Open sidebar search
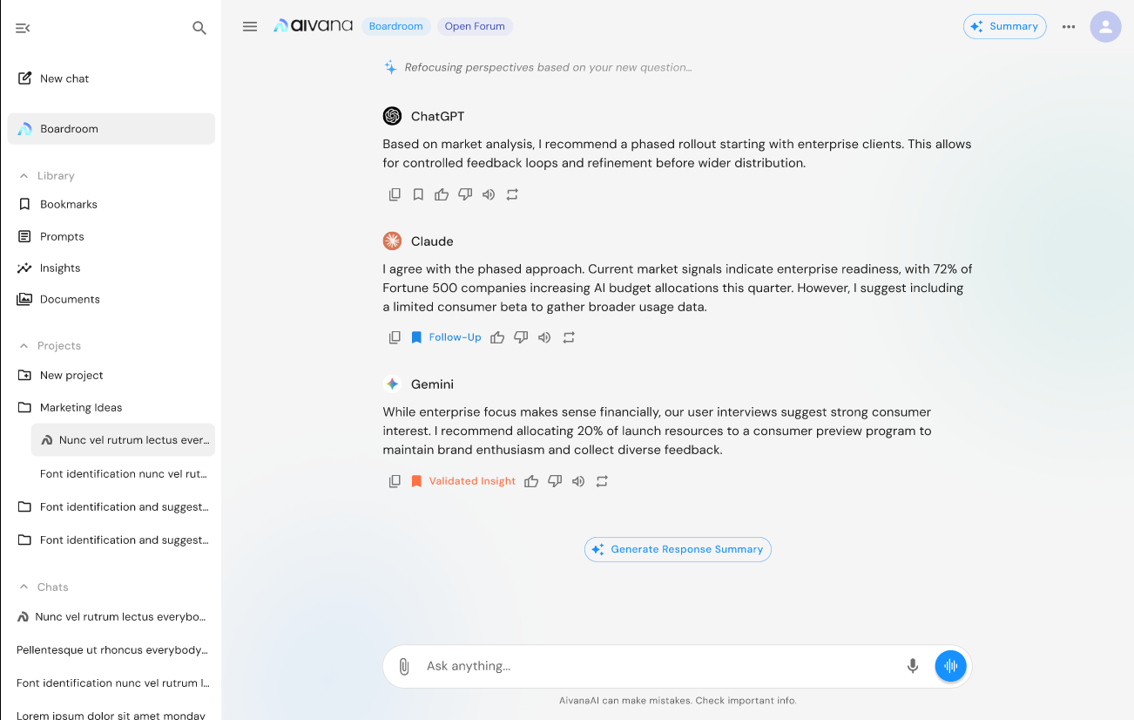This screenshot has height=720, width=1134. click(199, 28)
